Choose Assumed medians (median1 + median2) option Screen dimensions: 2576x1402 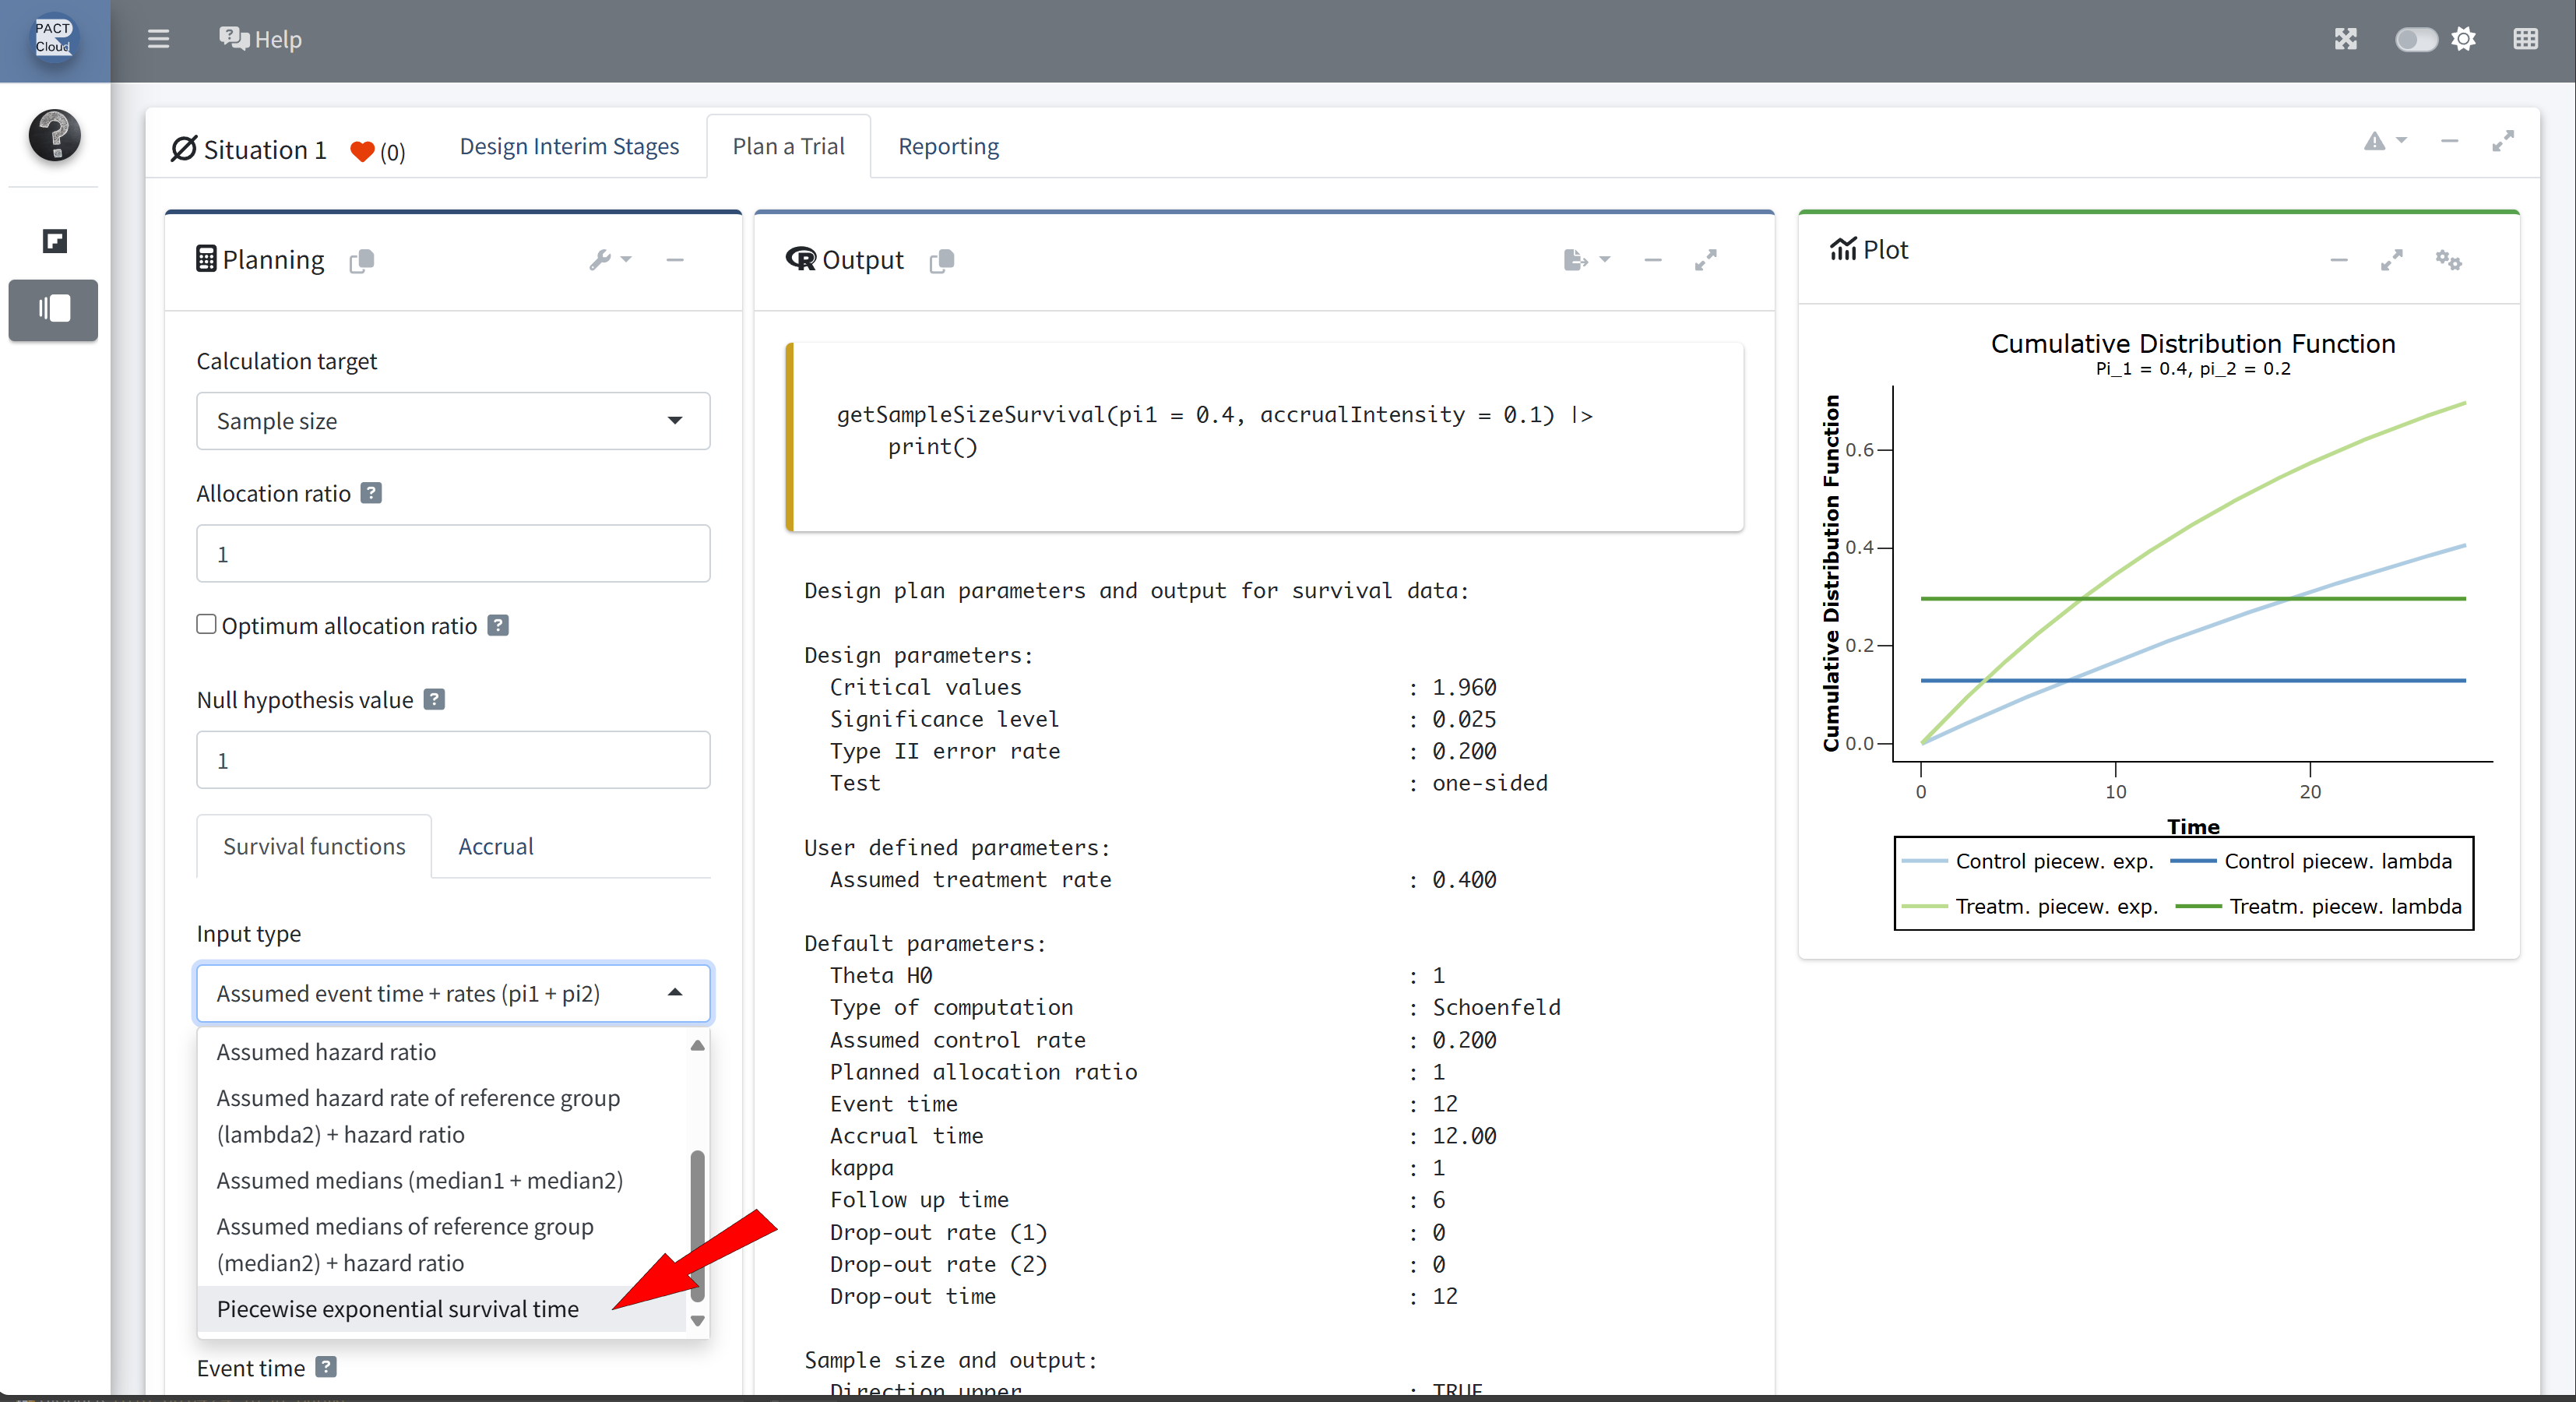point(419,1180)
